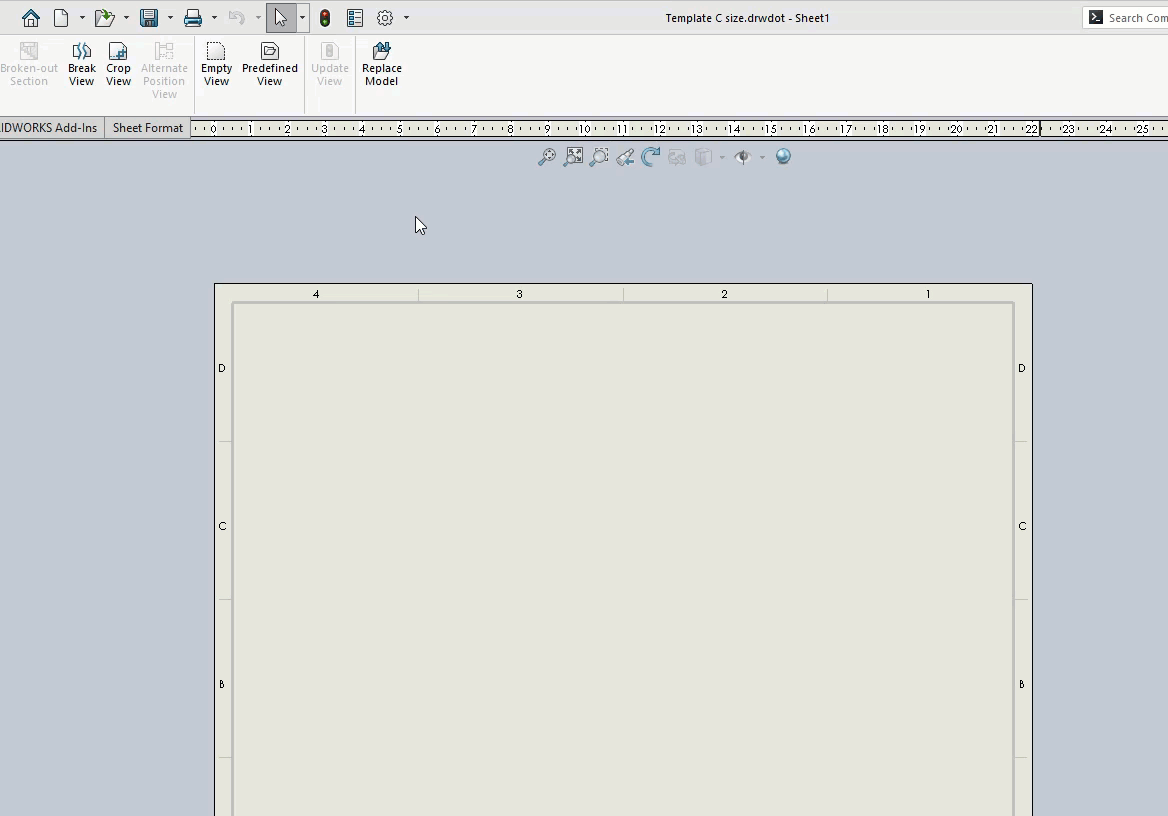Click the Rotate View icon
The width and height of the screenshot is (1168, 816).
(x=651, y=157)
